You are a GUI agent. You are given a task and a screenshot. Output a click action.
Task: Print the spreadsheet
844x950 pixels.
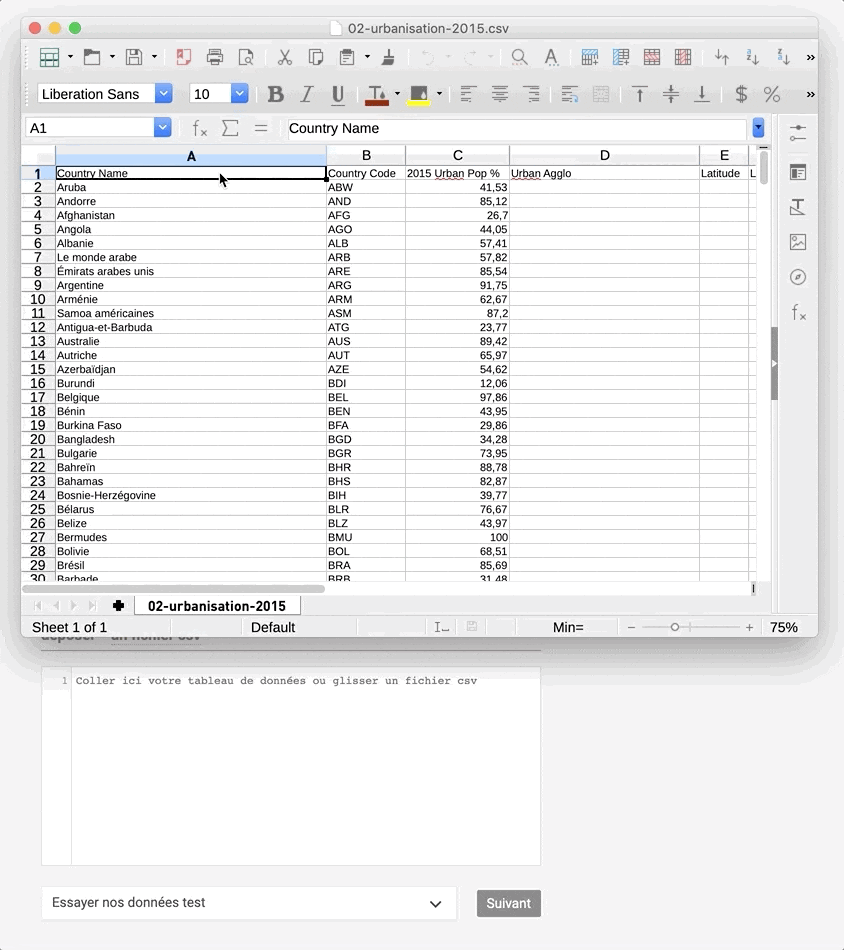pyautogui.click(x=214, y=58)
